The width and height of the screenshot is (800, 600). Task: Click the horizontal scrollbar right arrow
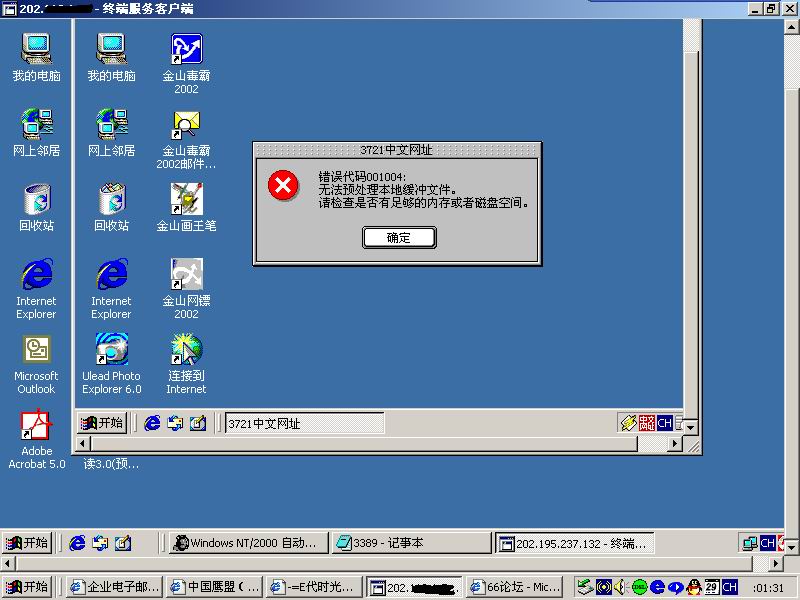pos(673,443)
